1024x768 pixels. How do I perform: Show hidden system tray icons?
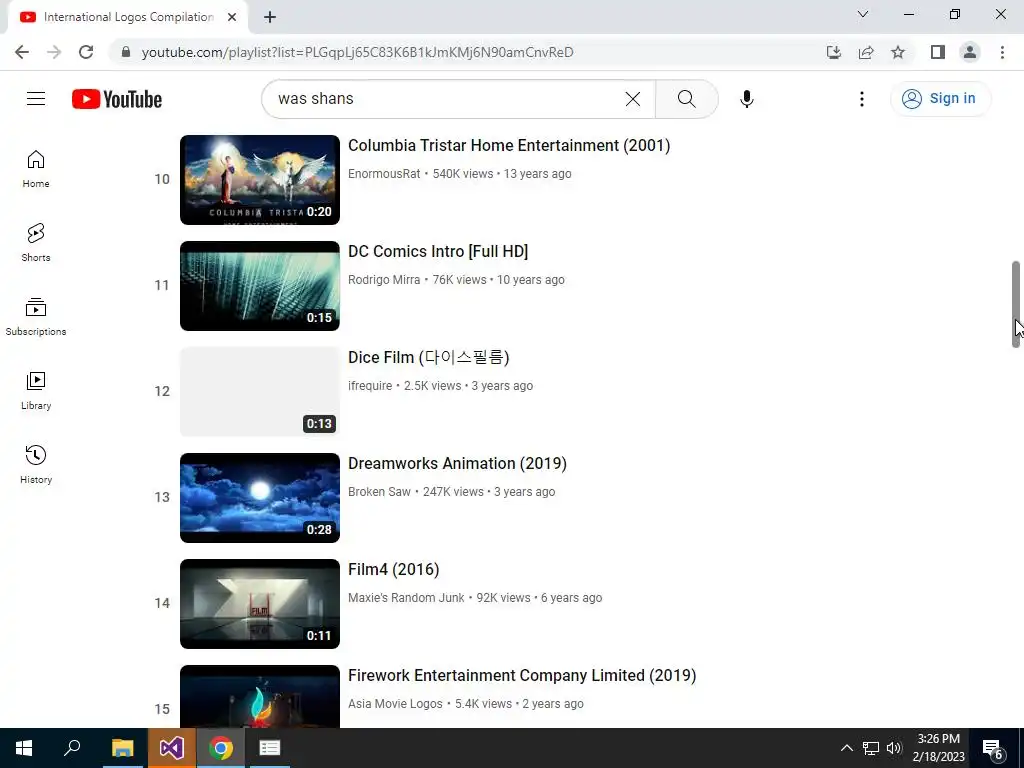click(846, 748)
